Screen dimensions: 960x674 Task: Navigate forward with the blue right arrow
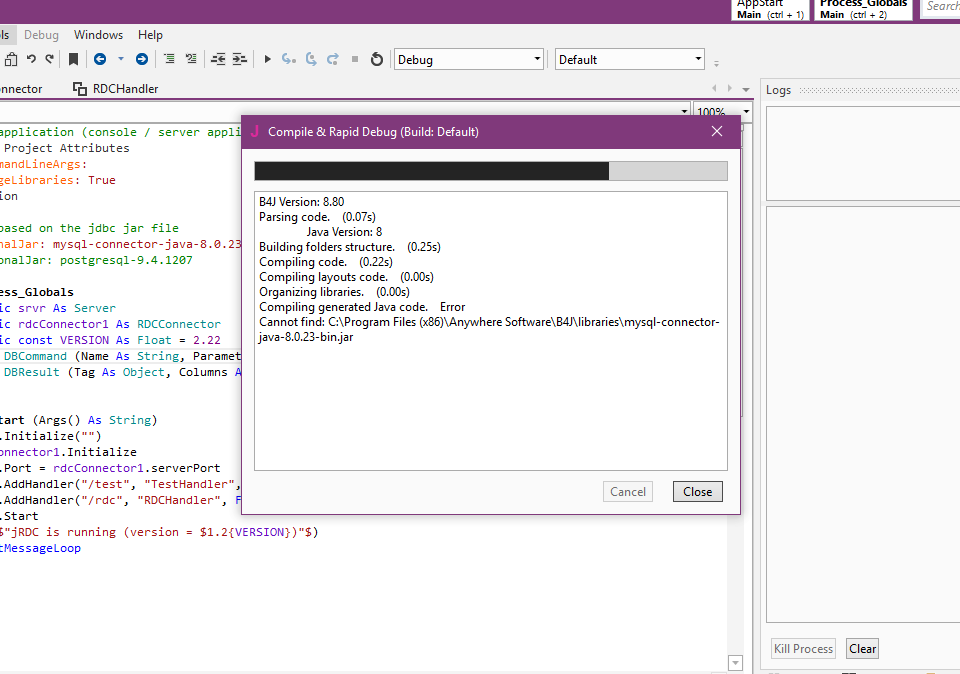click(x=141, y=59)
